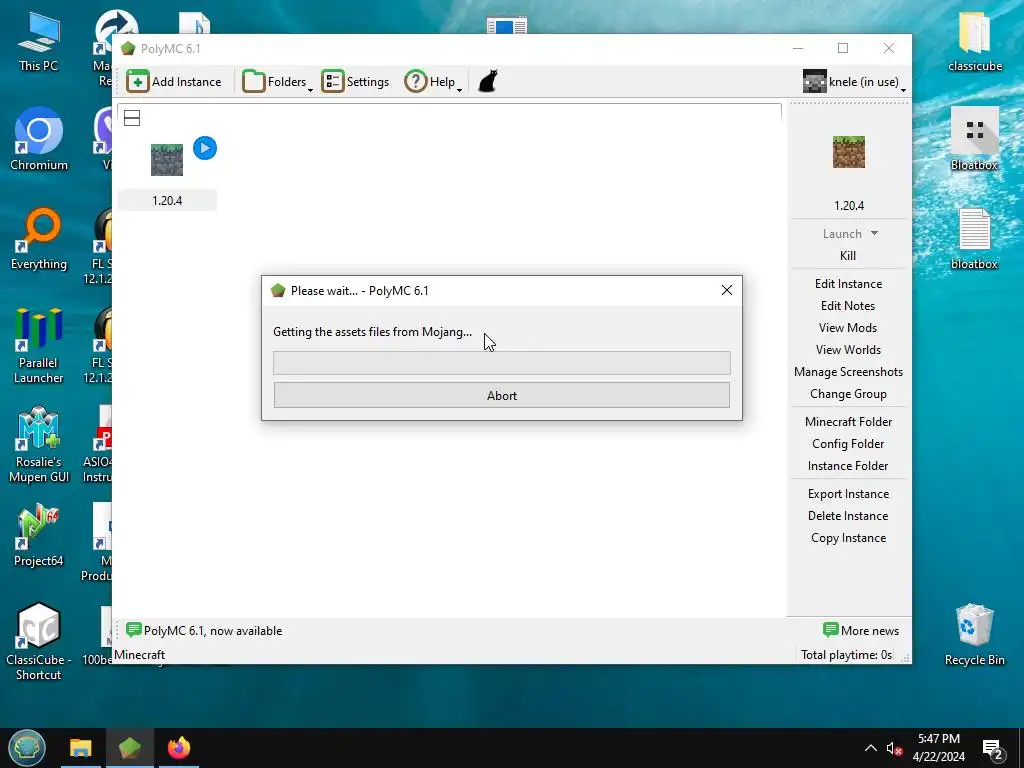Open the Config Folder
1024x768 pixels.
848,444
